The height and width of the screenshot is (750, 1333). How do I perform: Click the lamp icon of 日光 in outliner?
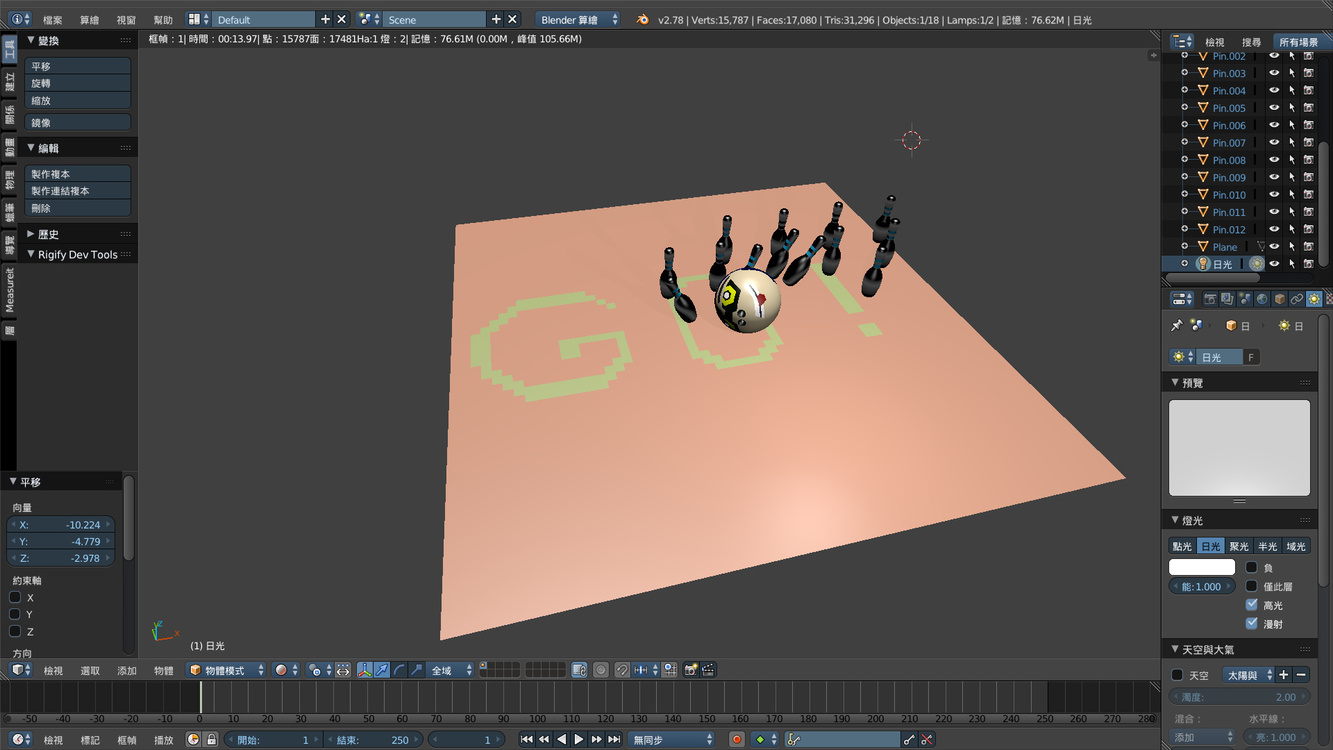pos(1203,264)
